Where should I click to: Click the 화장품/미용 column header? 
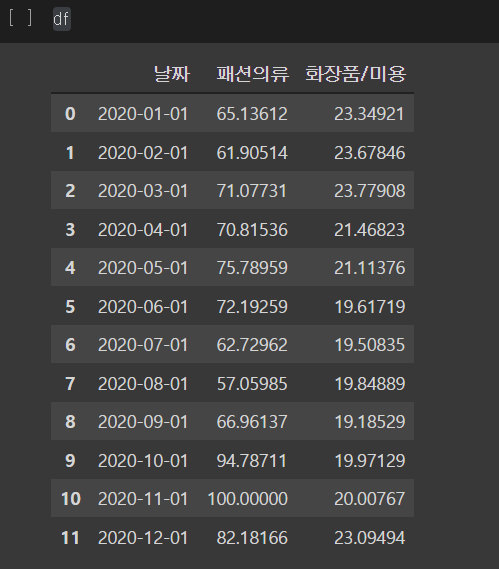coord(355,74)
